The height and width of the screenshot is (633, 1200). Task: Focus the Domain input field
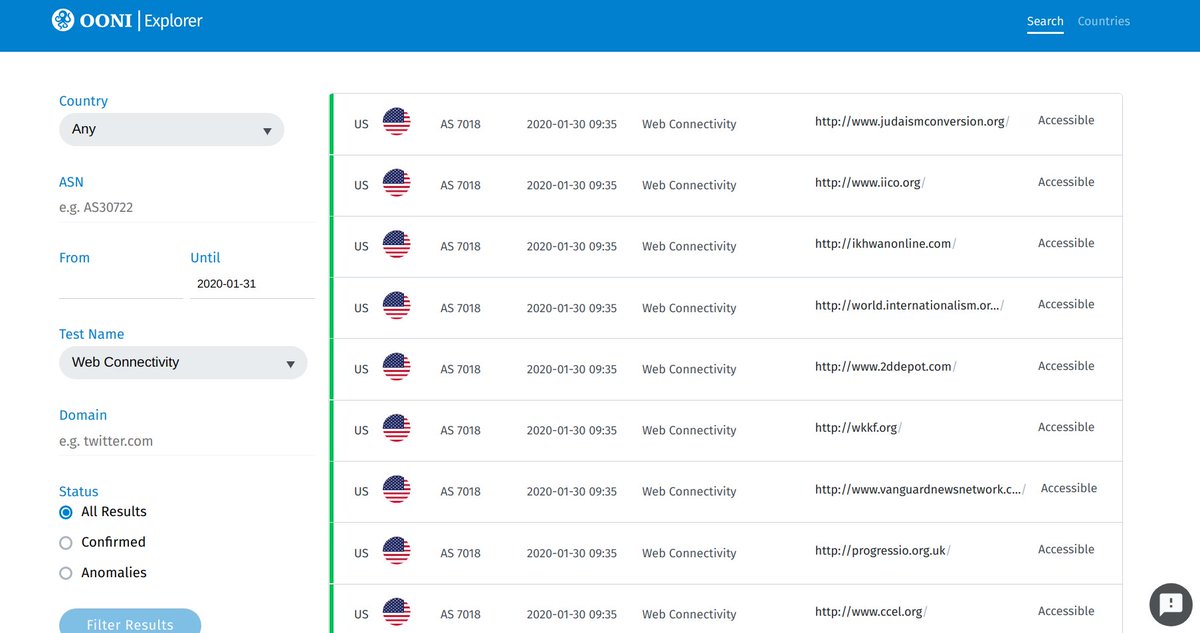pos(187,441)
